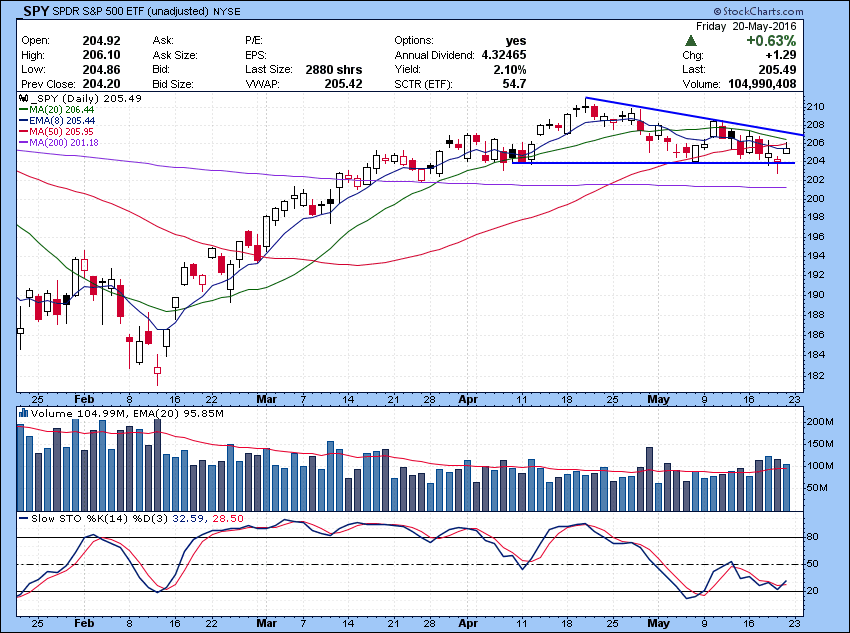Click the Bid Size: label
The image size is (850, 633).
pos(173,84)
